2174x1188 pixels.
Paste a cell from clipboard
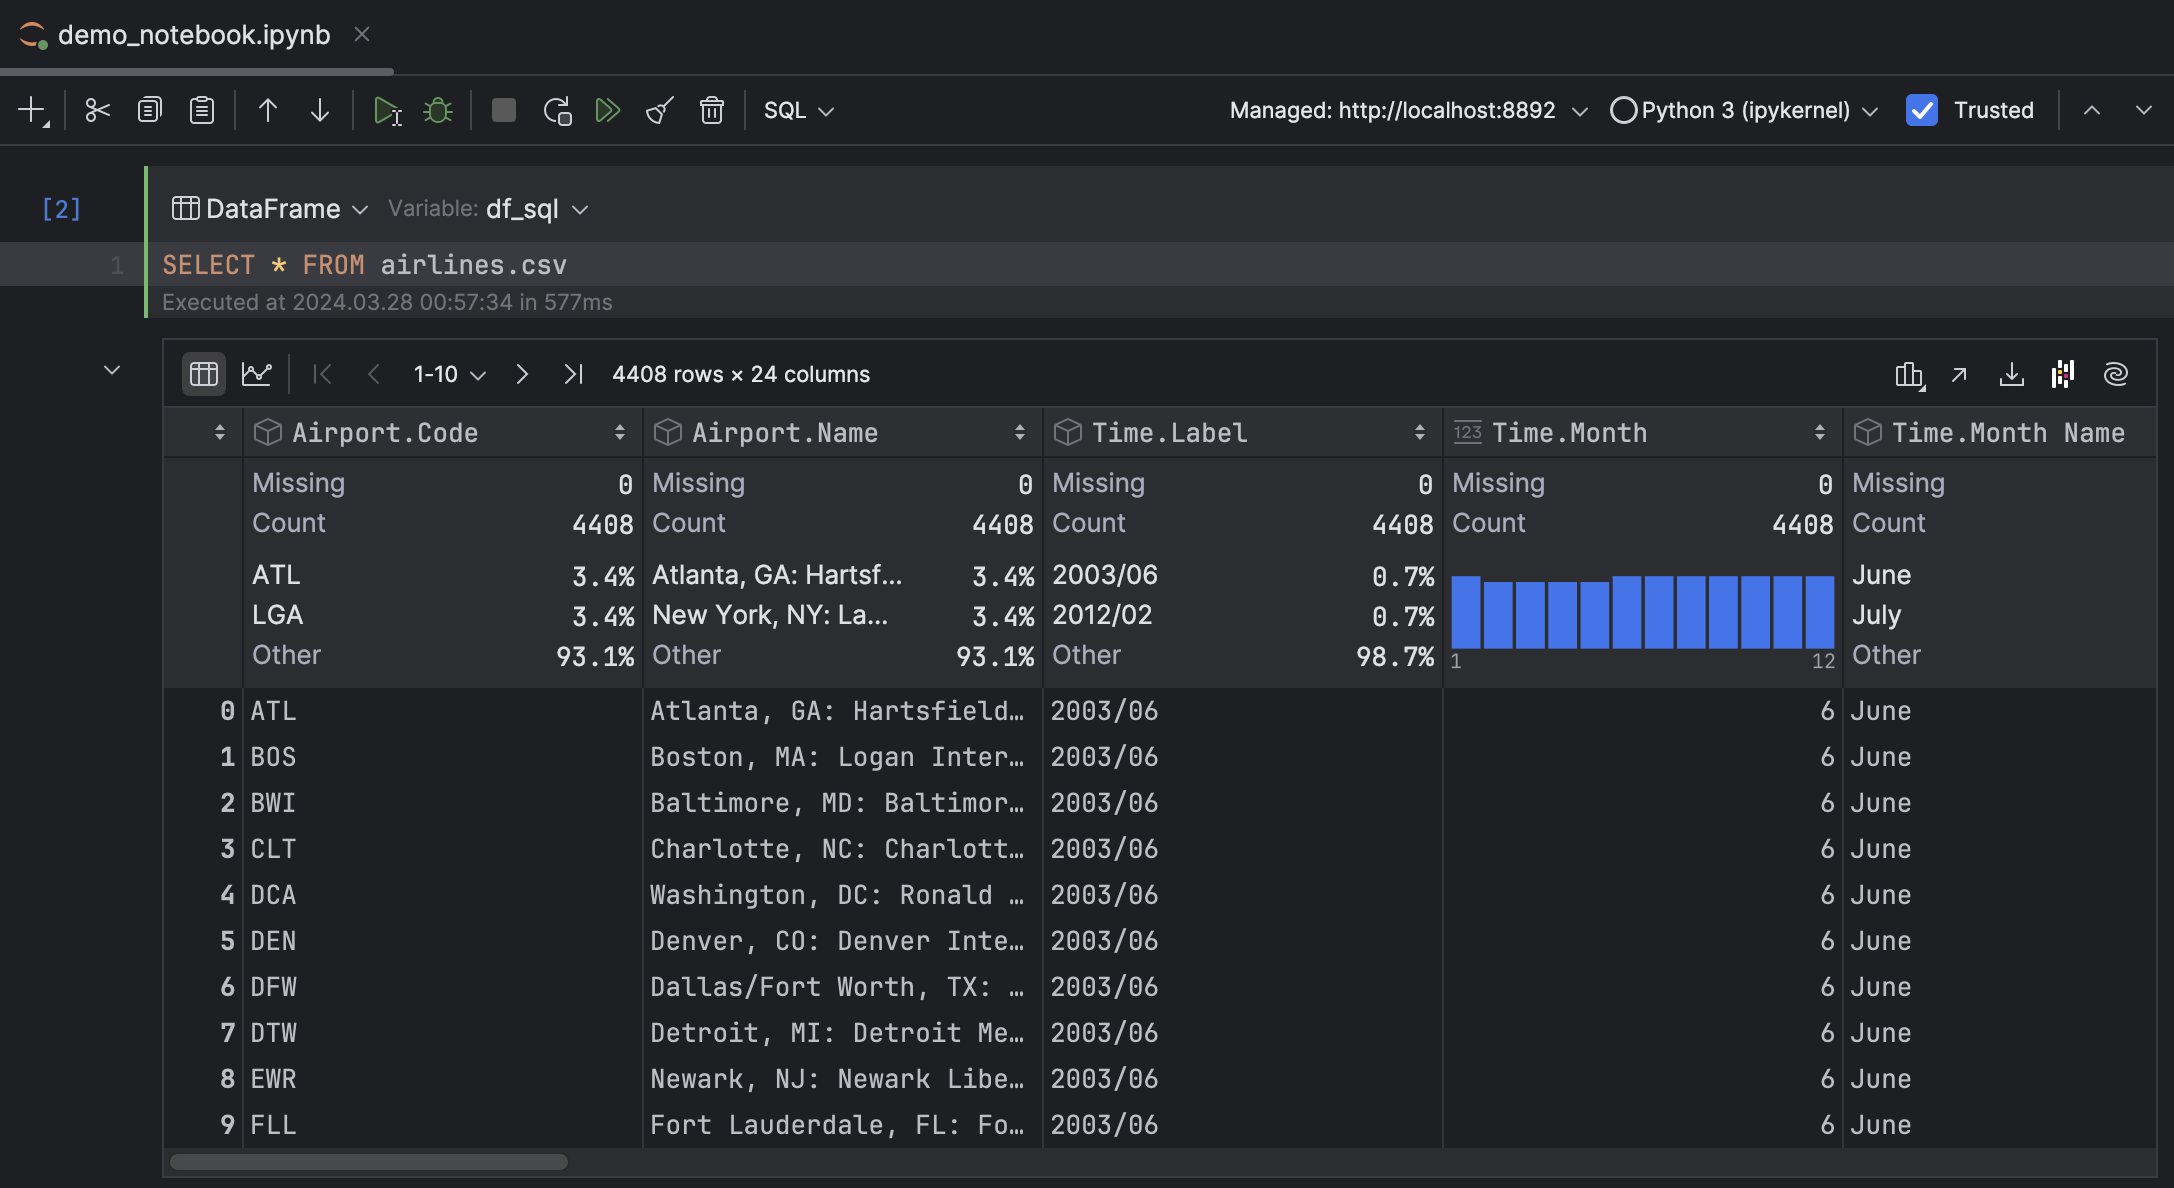(200, 110)
